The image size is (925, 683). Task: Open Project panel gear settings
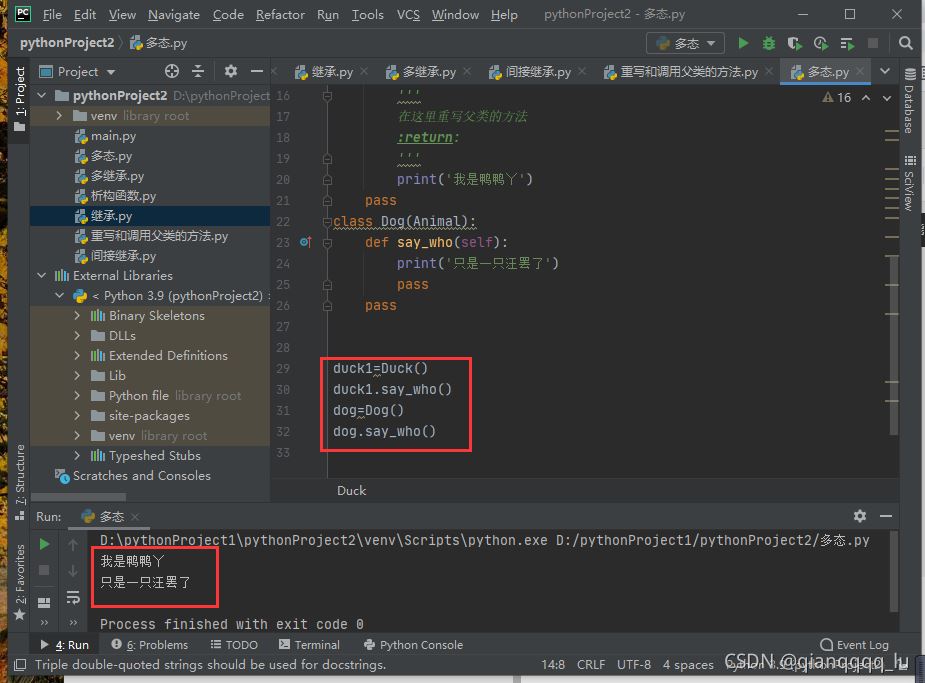click(x=231, y=71)
